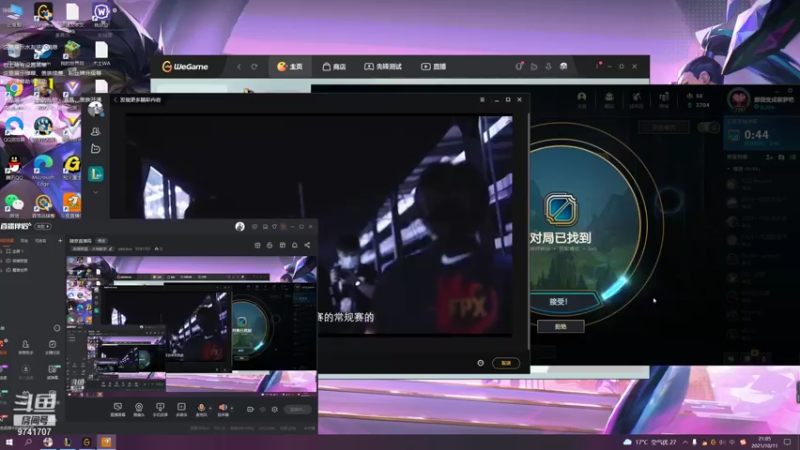
Task: Add a screen capture source from bottom toolbar
Action: click(x=117, y=409)
